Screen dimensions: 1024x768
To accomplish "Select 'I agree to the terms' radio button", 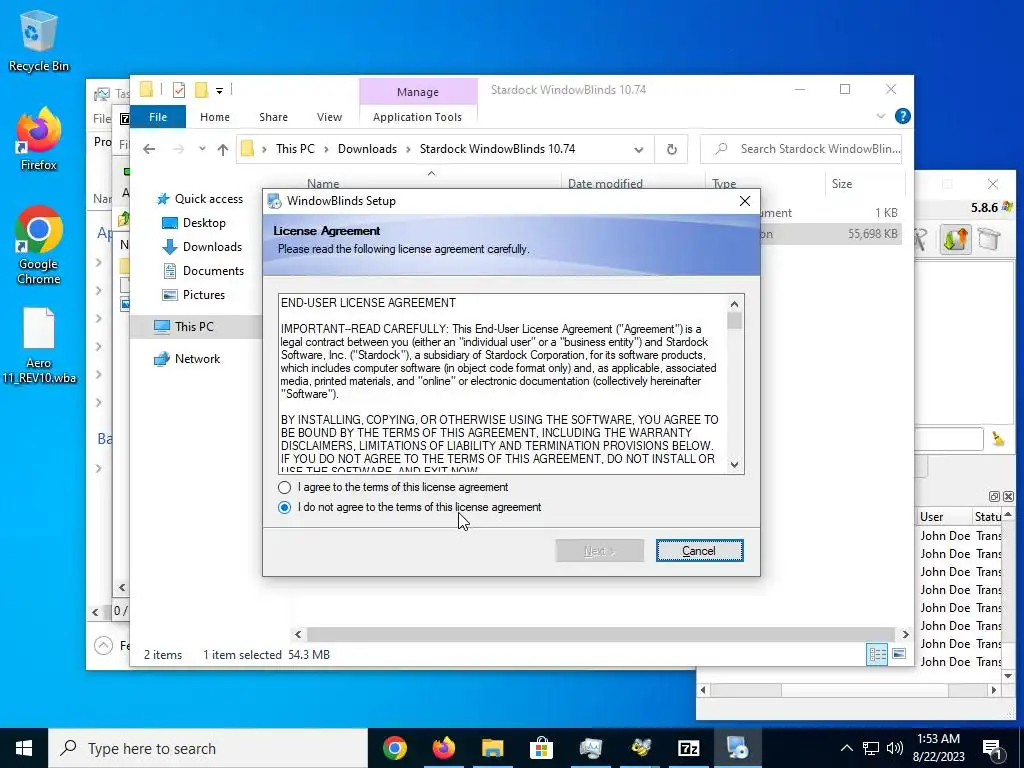I will pos(284,488).
